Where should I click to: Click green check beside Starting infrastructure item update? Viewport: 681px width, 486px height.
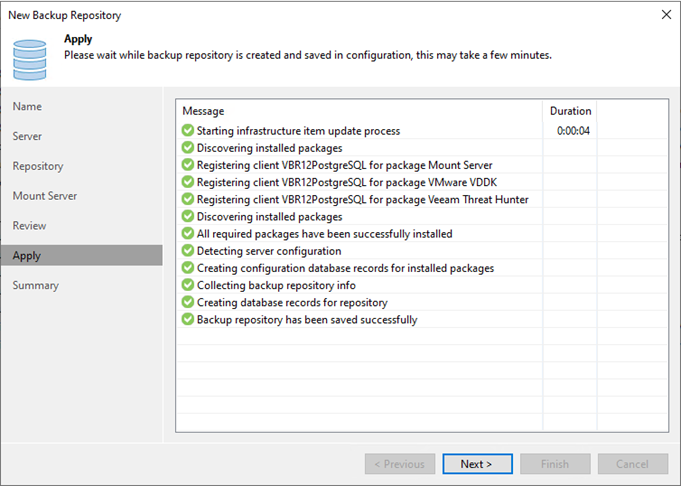[x=188, y=130]
